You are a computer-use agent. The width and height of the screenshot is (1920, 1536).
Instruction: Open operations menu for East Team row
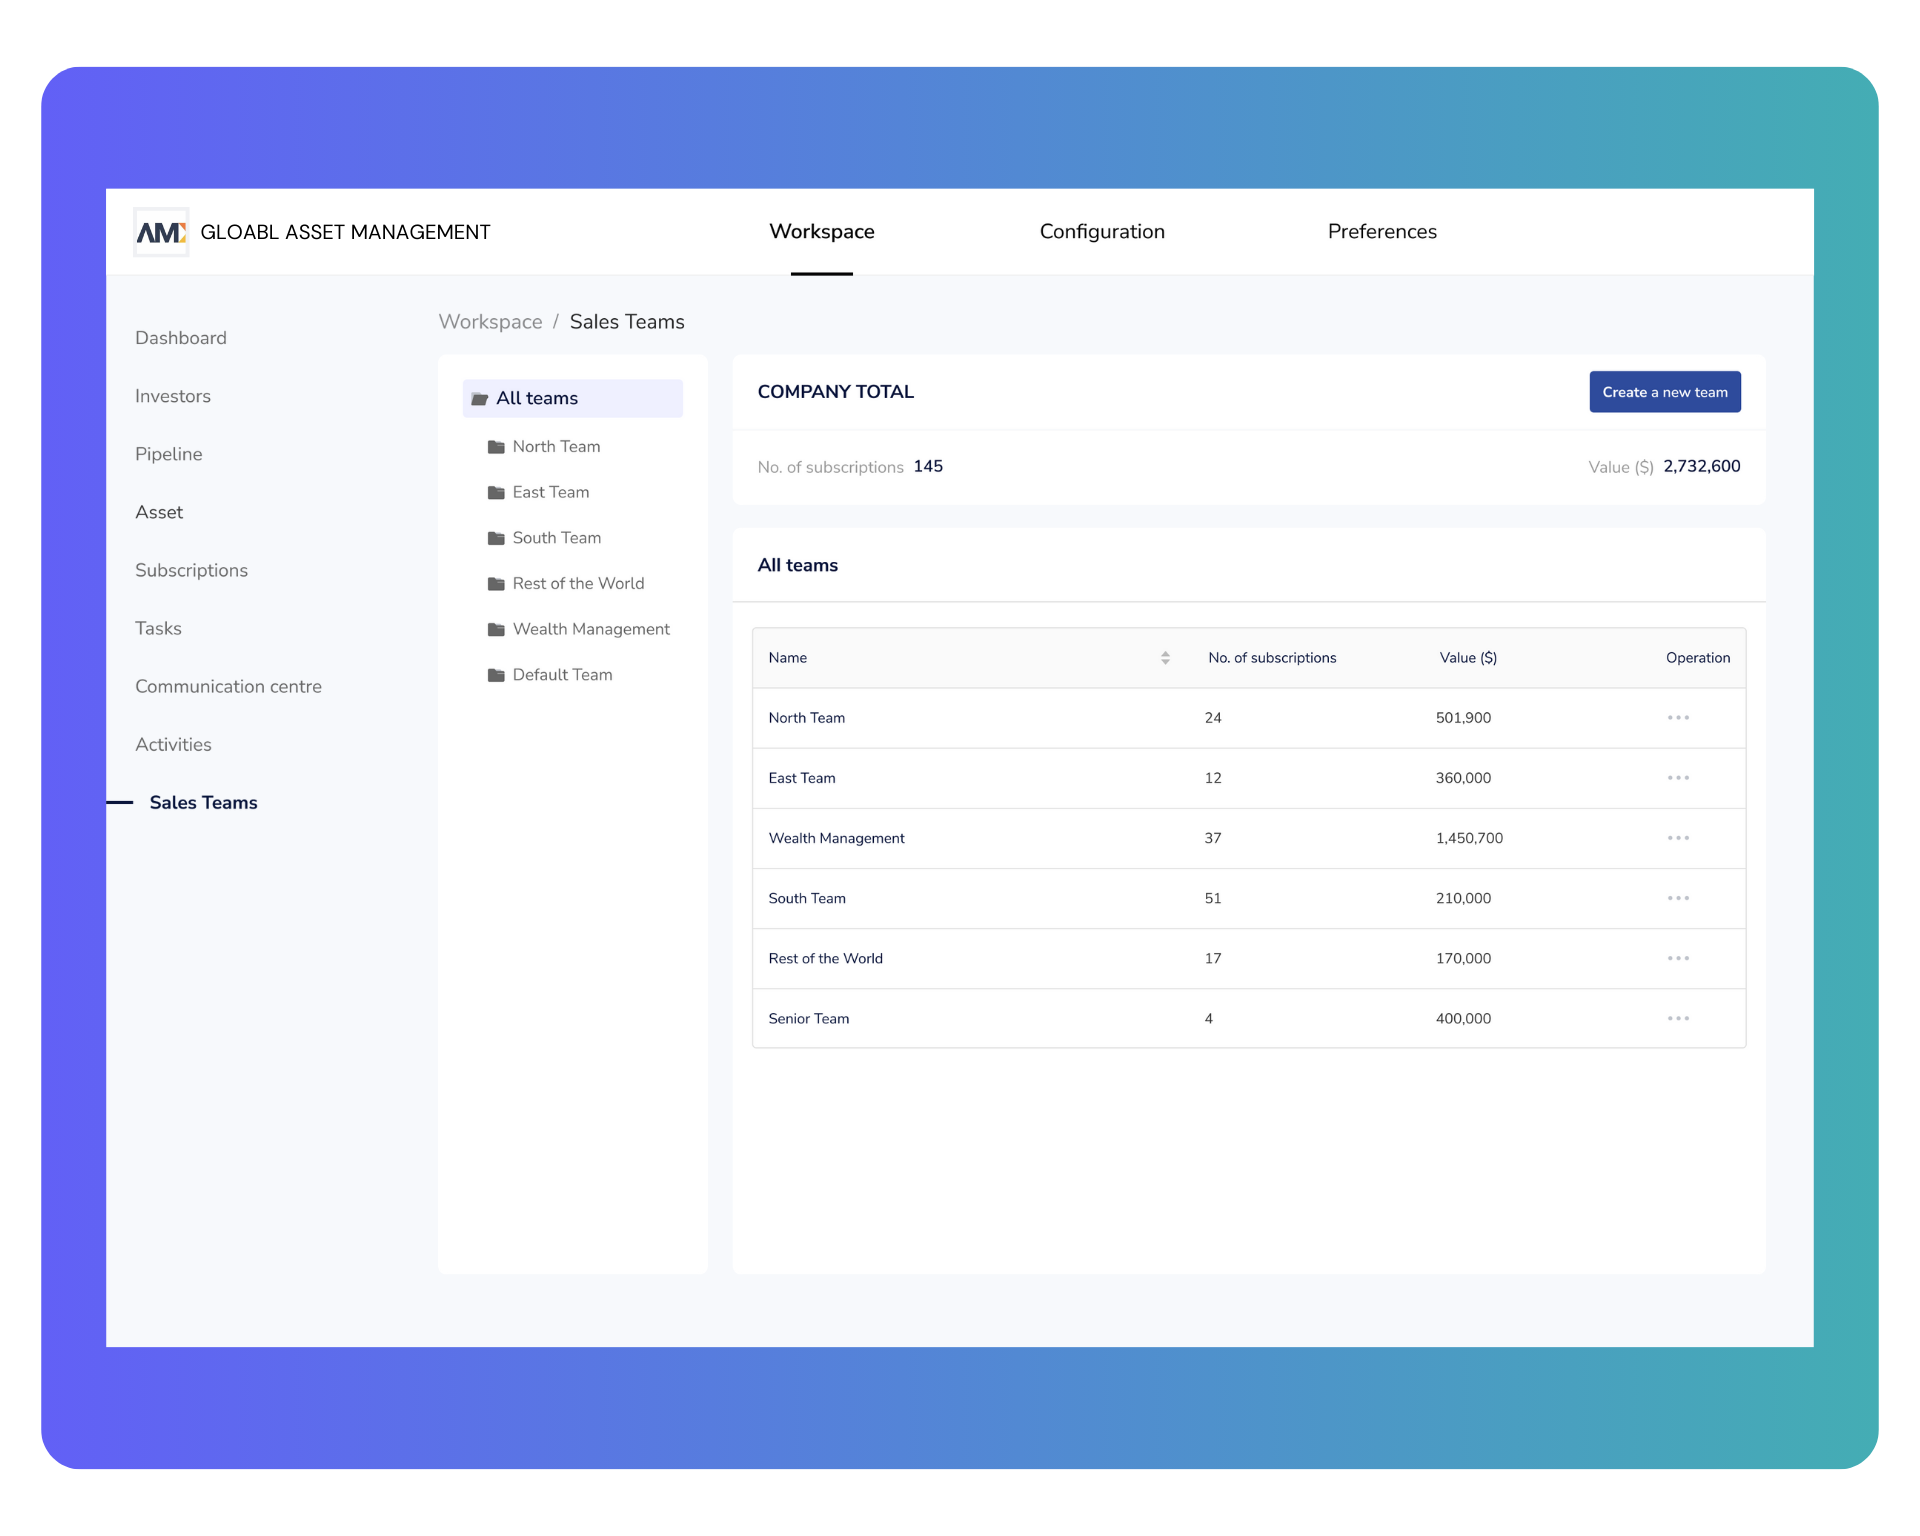[x=1678, y=778]
